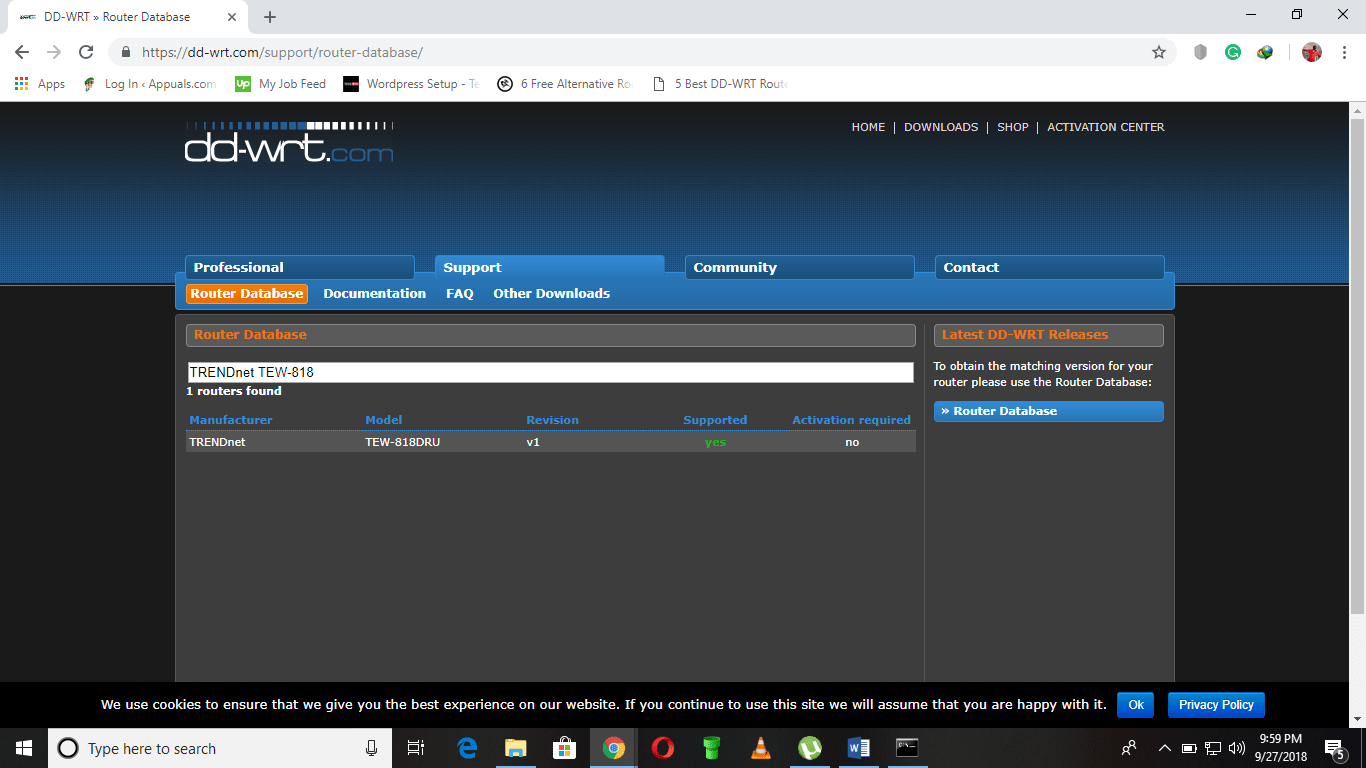Viewport: 1366px width, 768px height.
Task: Show hidden system tray icons
Action: click(1164, 748)
